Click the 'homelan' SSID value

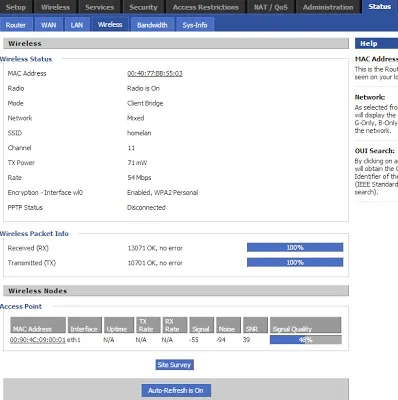point(139,133)
